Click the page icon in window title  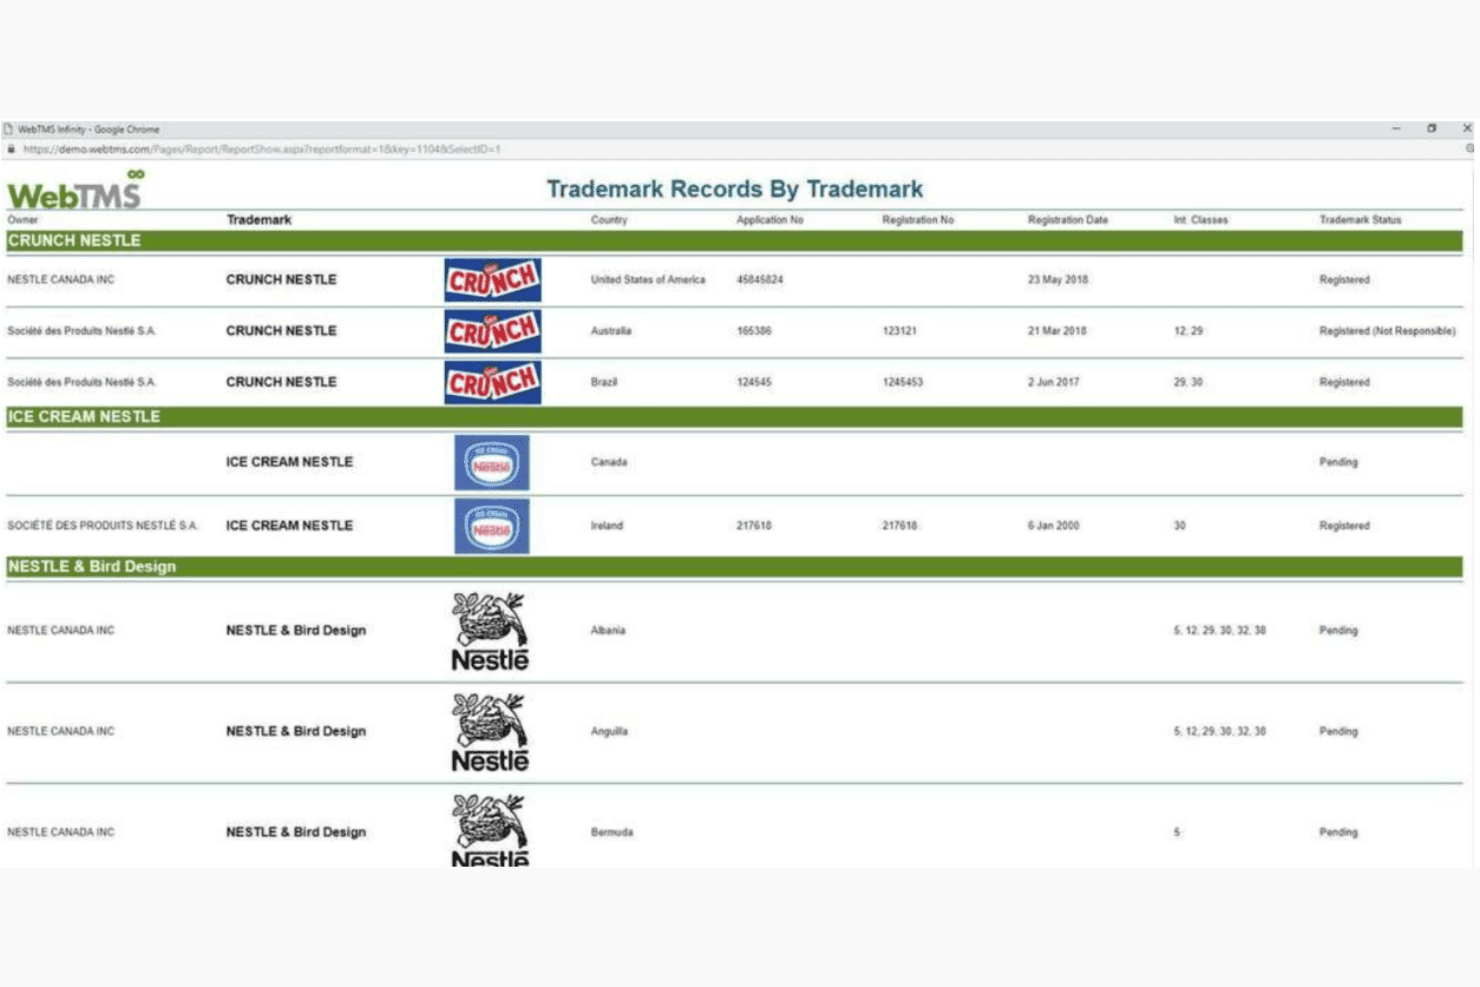tap(8, 129)
